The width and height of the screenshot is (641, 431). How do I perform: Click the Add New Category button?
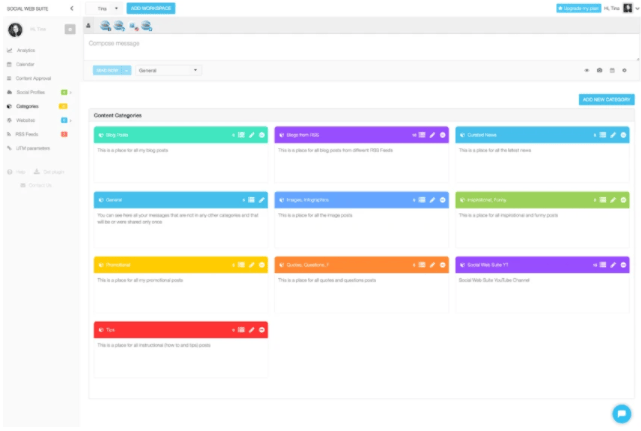(606, 99)
